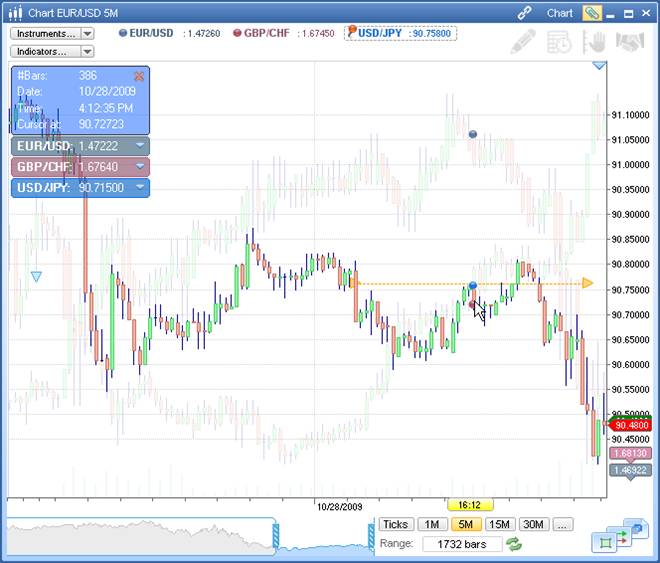The image size is (660, 563).
Task: Click the grey 1.46922 price tag
Action: (630, 470)
